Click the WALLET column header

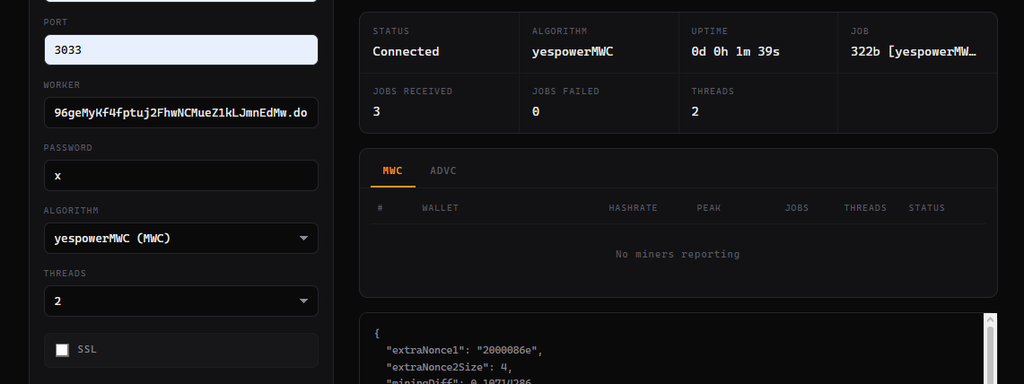point(440,208)
